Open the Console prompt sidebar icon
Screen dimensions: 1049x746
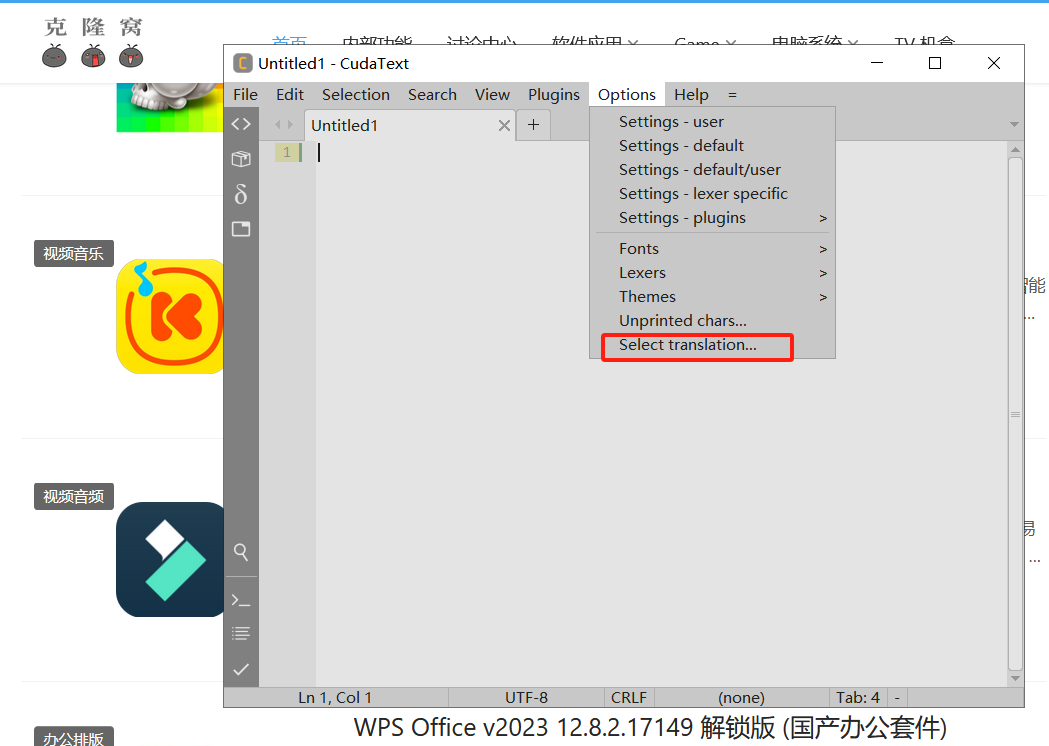[x=241, y=600]
